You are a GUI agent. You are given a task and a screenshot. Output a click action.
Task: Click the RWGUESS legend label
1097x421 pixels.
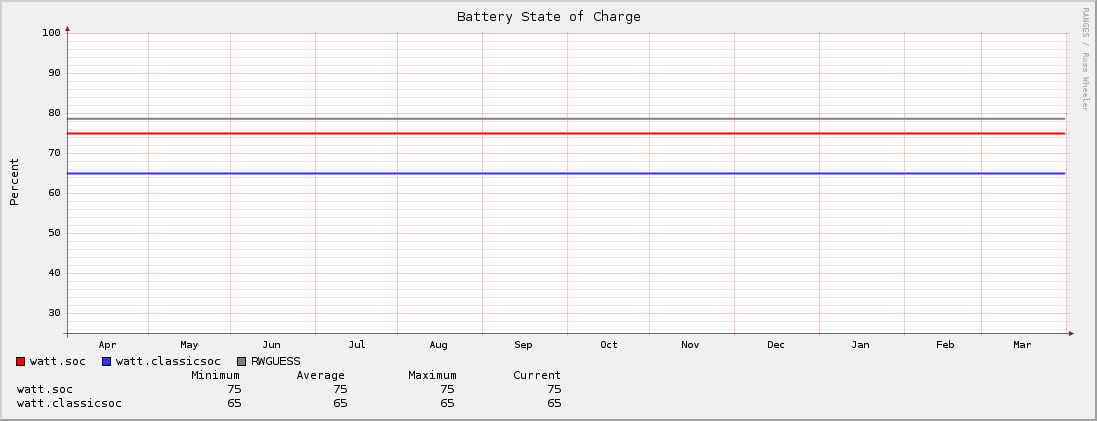[276, 362]
